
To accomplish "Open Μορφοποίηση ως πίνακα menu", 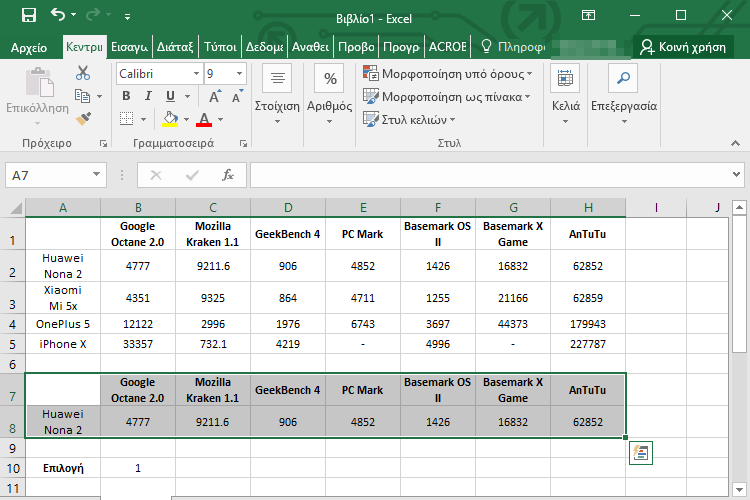I will [x=447, y=97].
